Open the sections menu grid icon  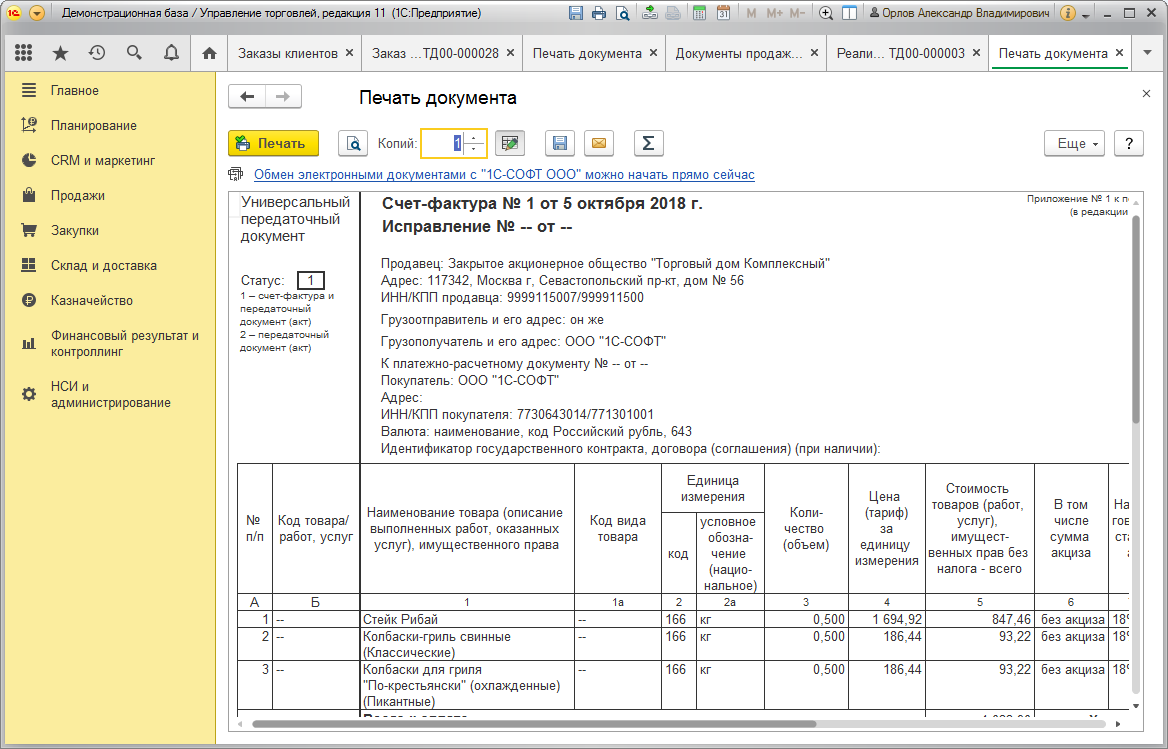tap(23, 53)
